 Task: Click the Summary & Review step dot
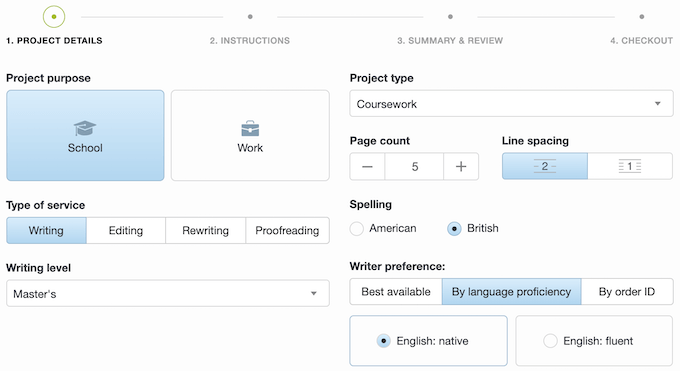tap(451, 17)
